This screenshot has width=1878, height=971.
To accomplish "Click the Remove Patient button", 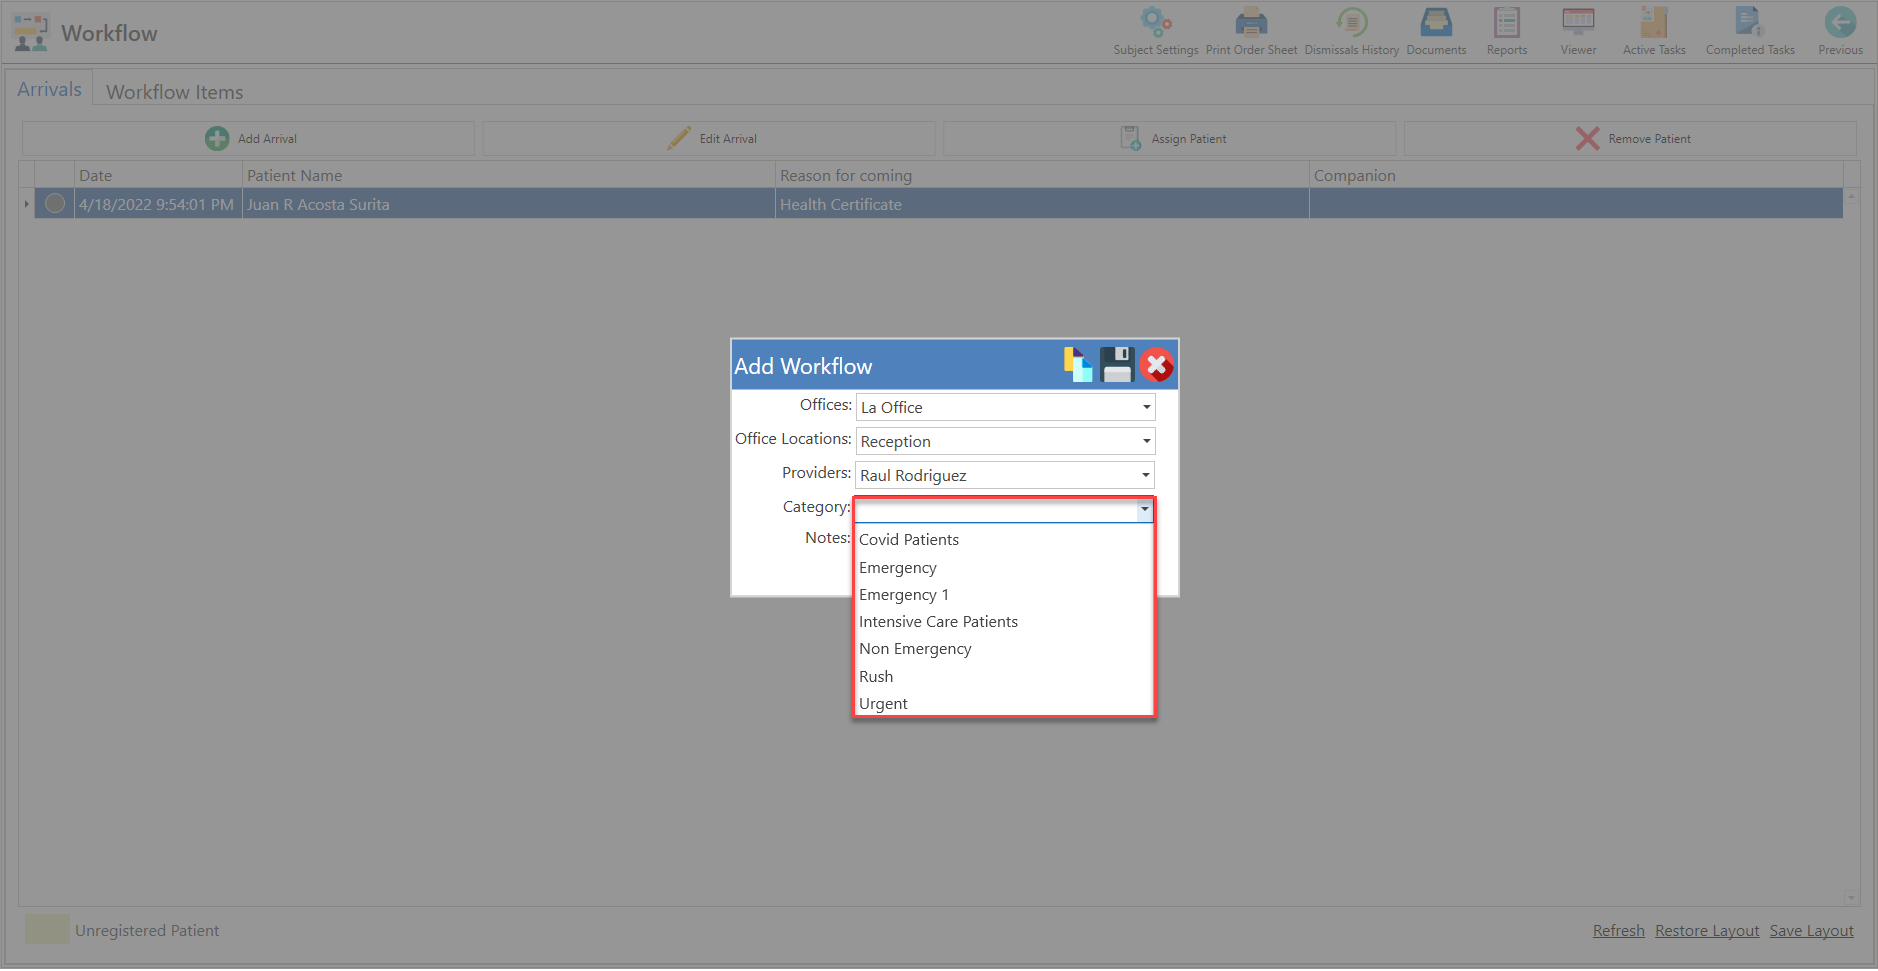I will 1630,139.
